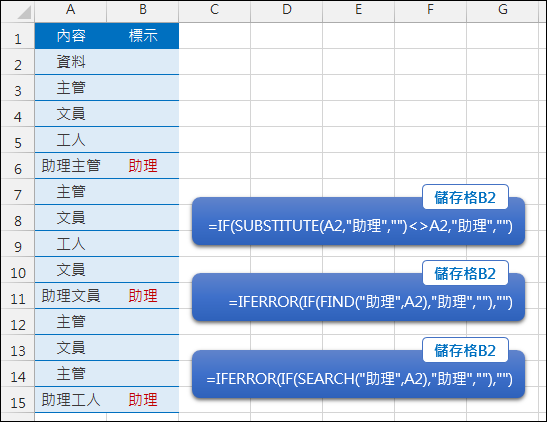
Task: Click cell A2 containing 資料
Action: [70, 62]
